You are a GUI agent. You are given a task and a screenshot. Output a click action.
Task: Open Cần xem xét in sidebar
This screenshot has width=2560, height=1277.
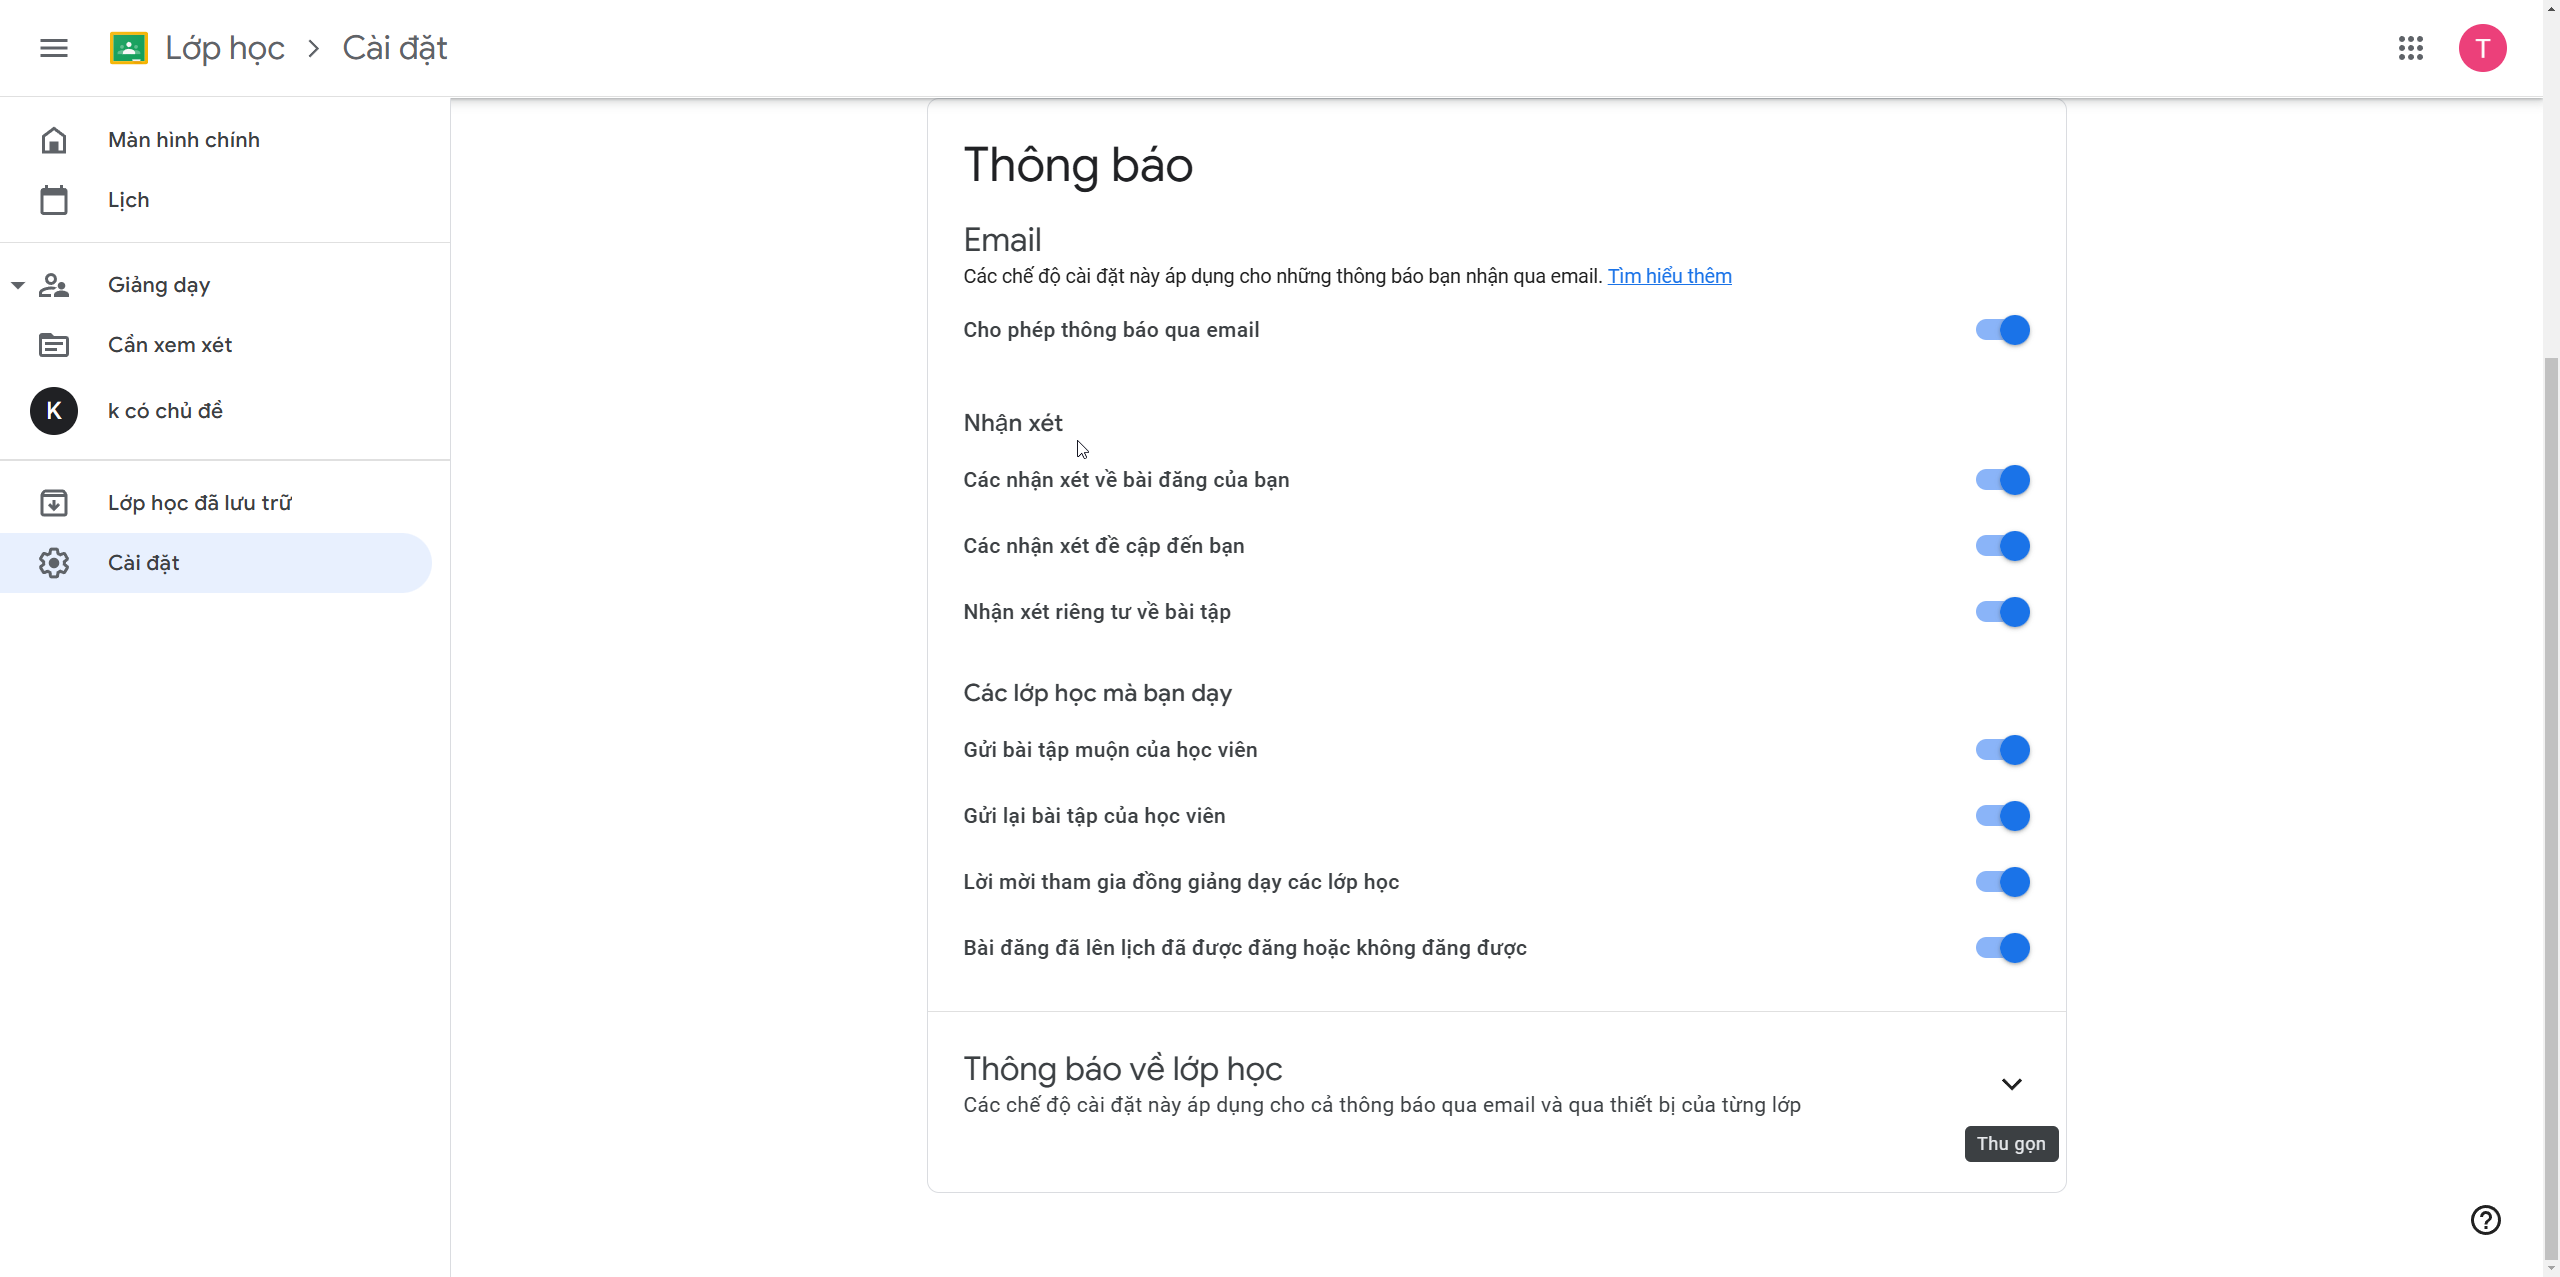point(170,345)
